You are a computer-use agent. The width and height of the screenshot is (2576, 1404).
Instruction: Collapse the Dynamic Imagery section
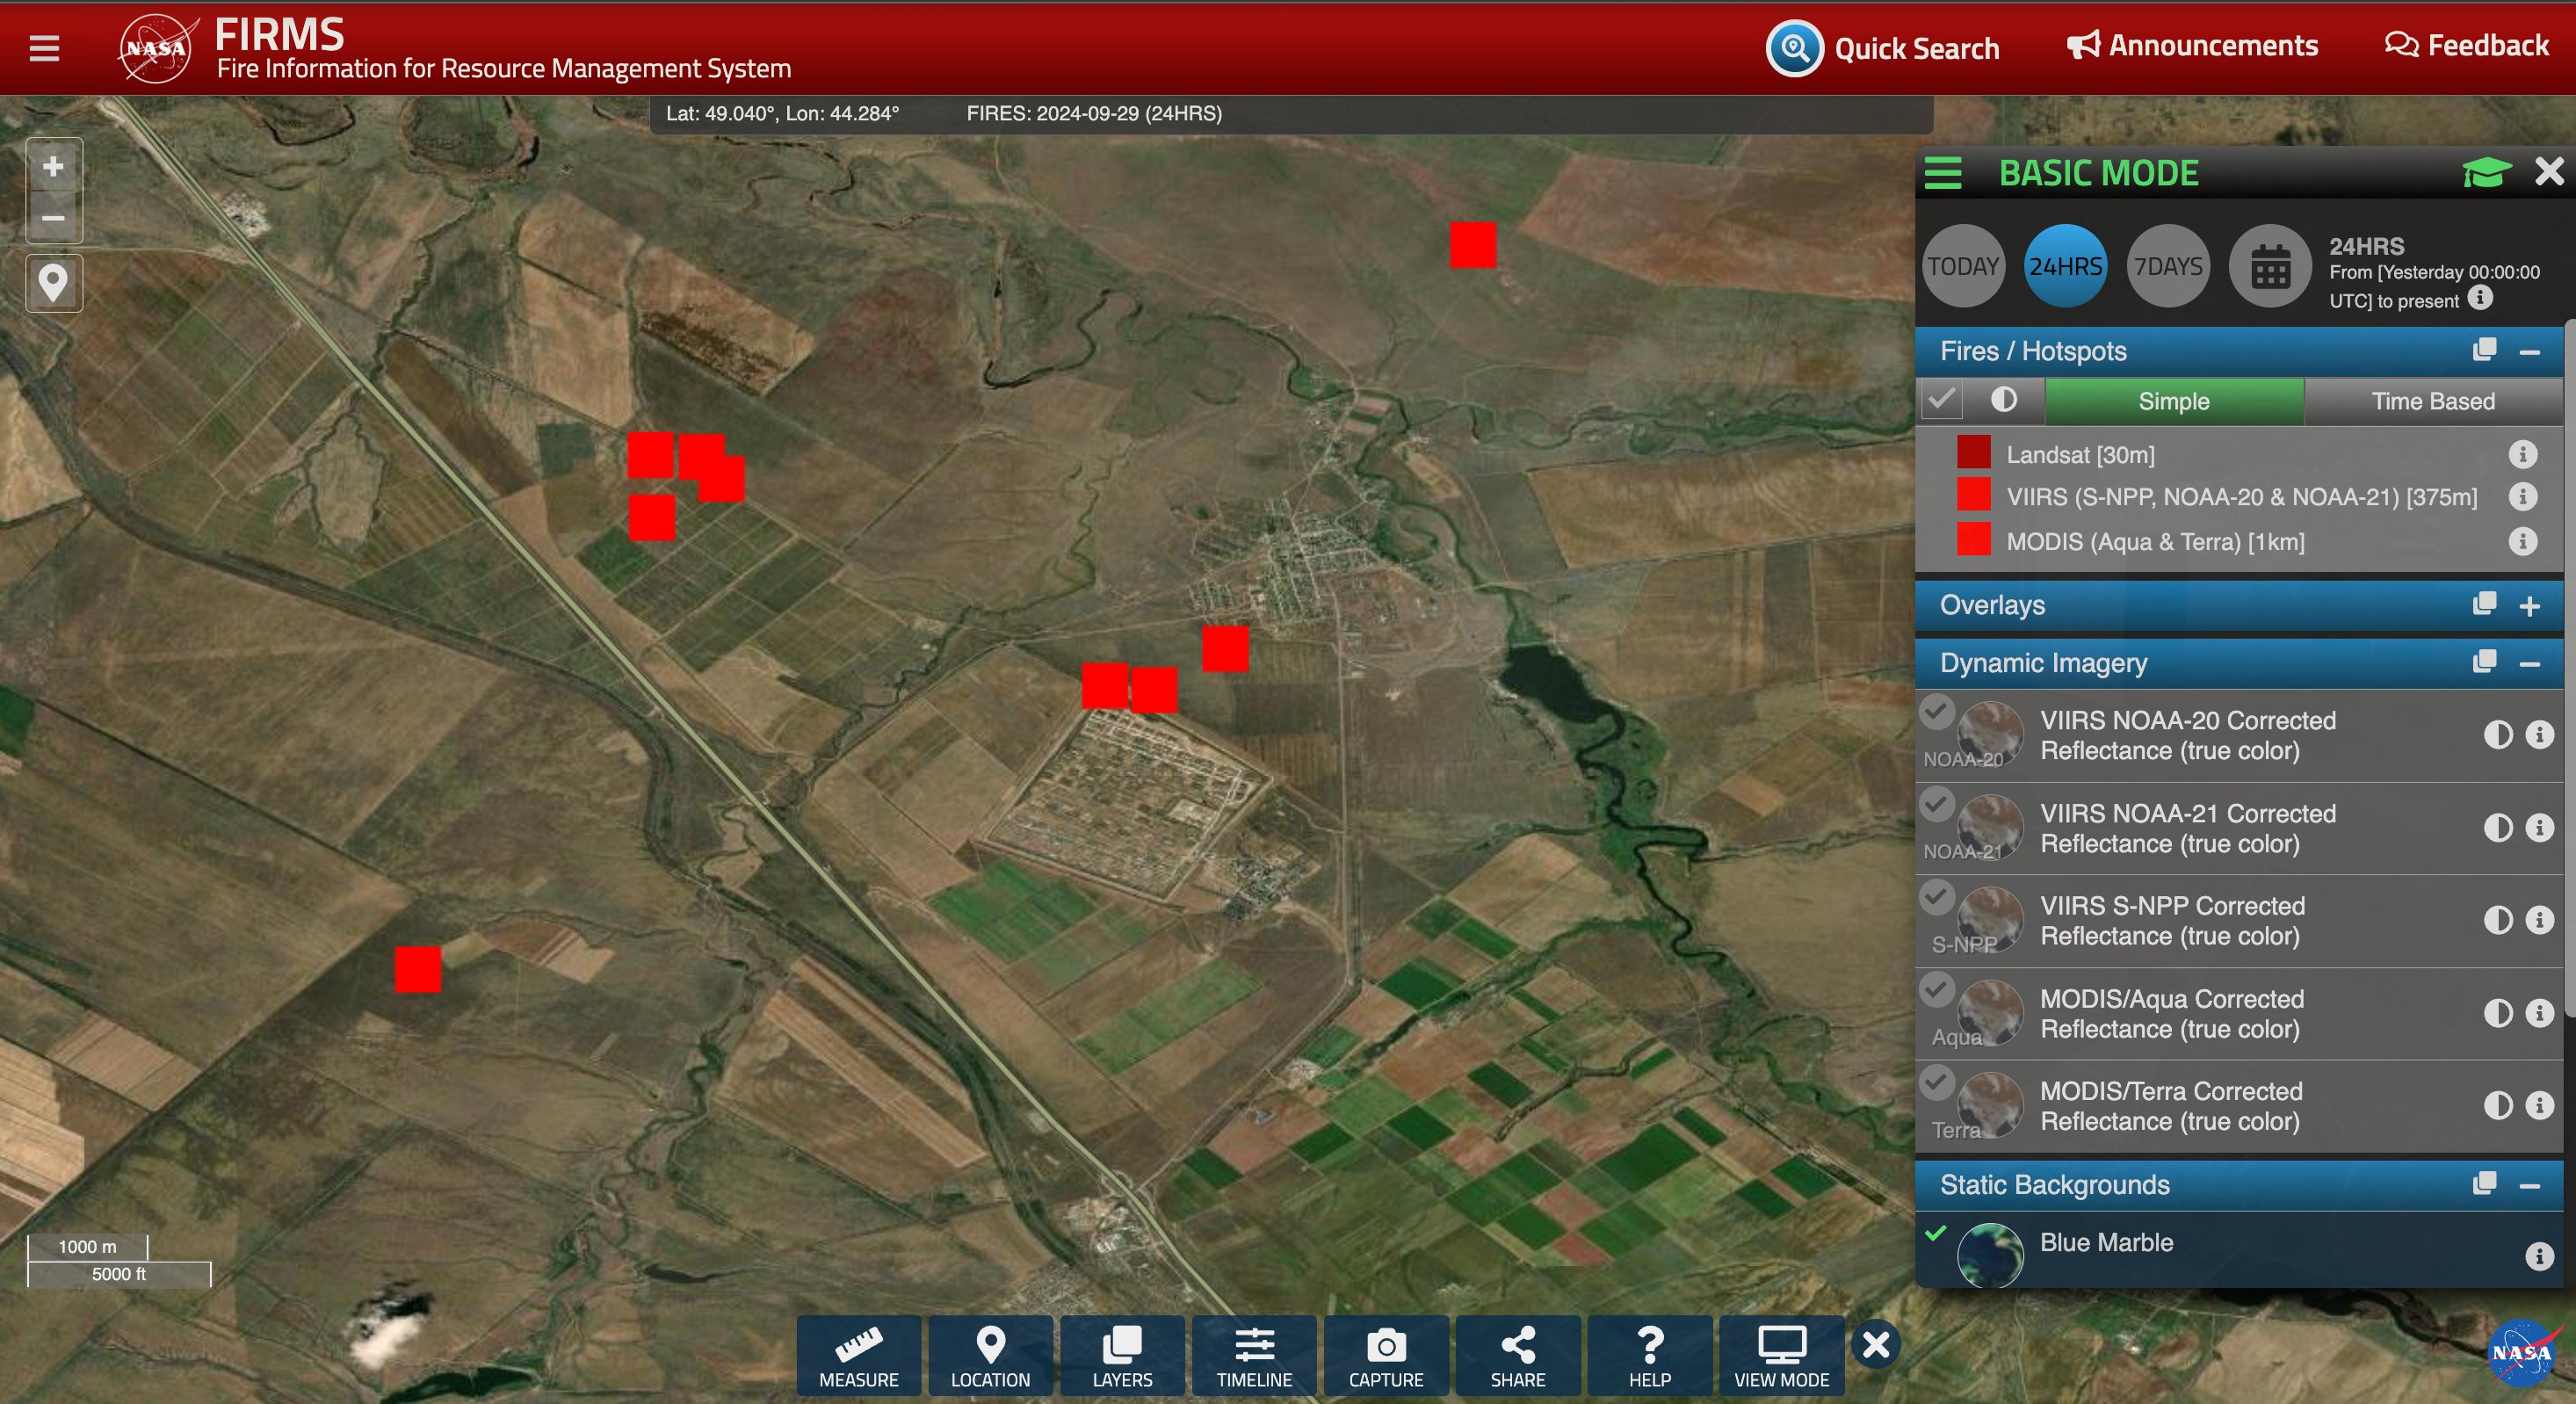click(x=2529, y=664)
